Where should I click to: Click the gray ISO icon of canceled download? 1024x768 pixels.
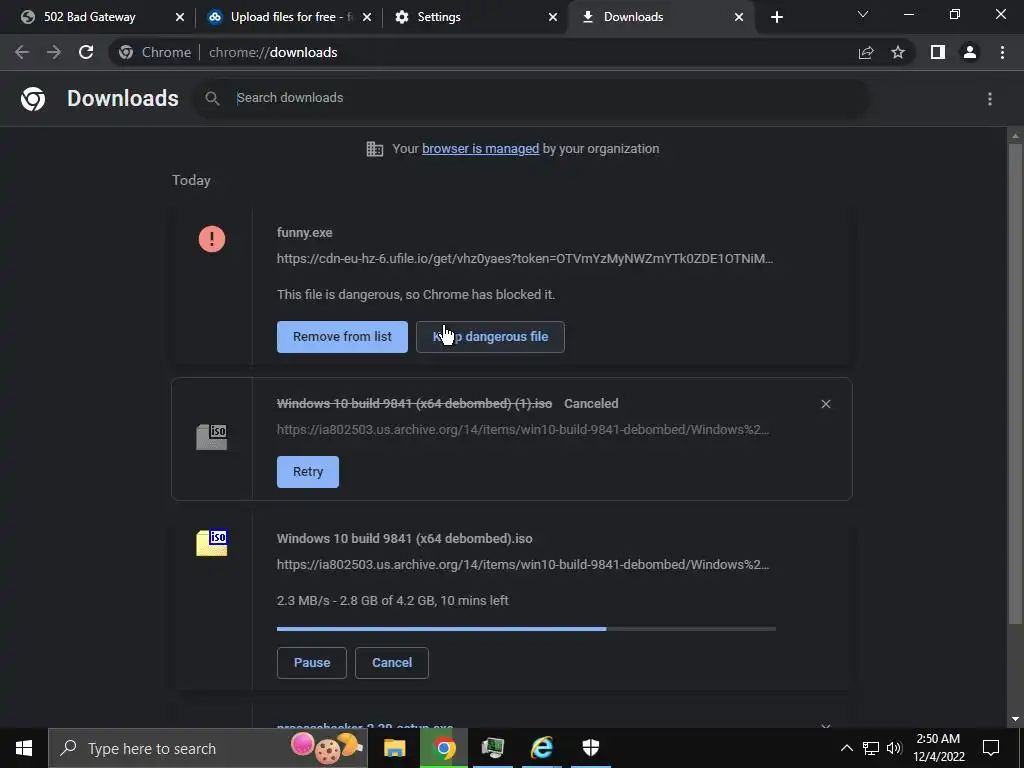212,437
